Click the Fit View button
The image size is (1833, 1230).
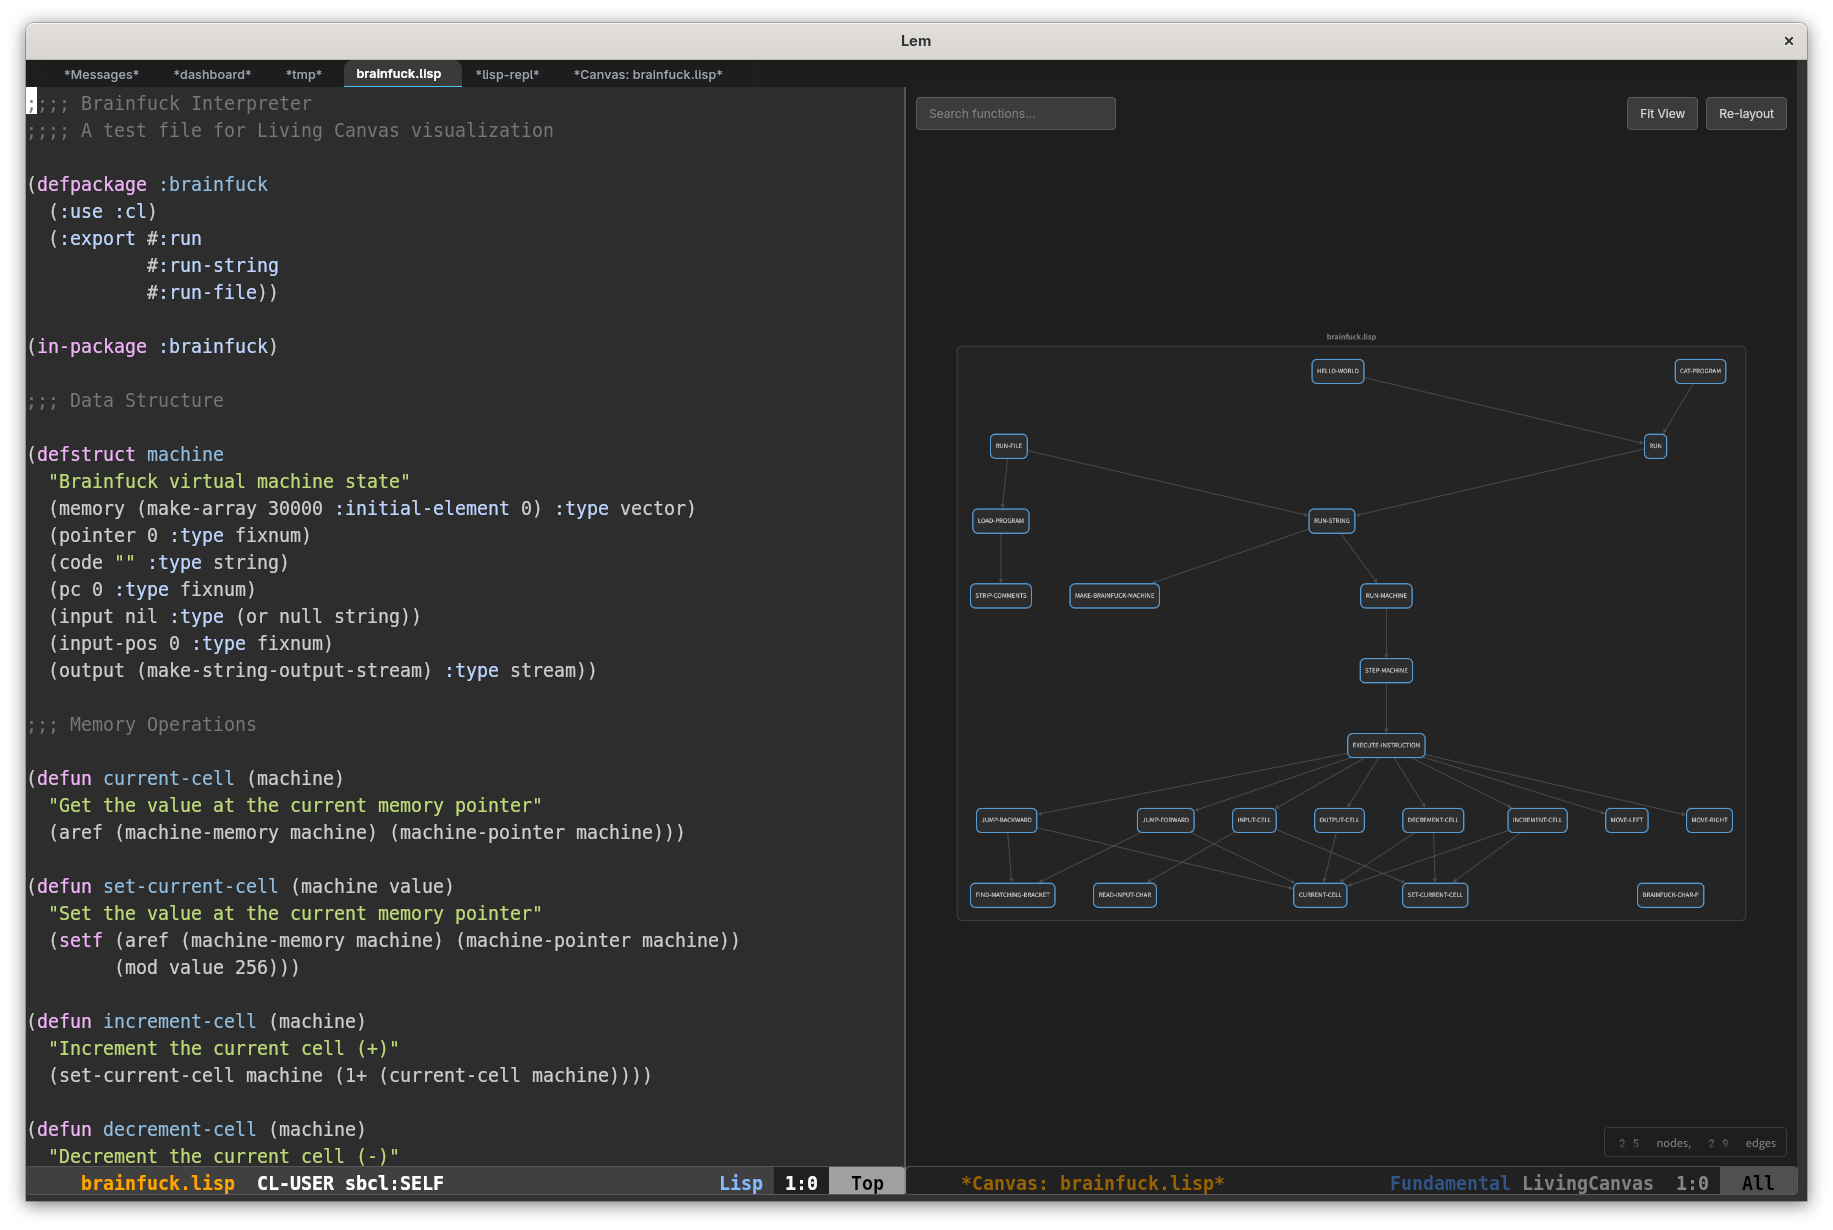[1661, 113]
